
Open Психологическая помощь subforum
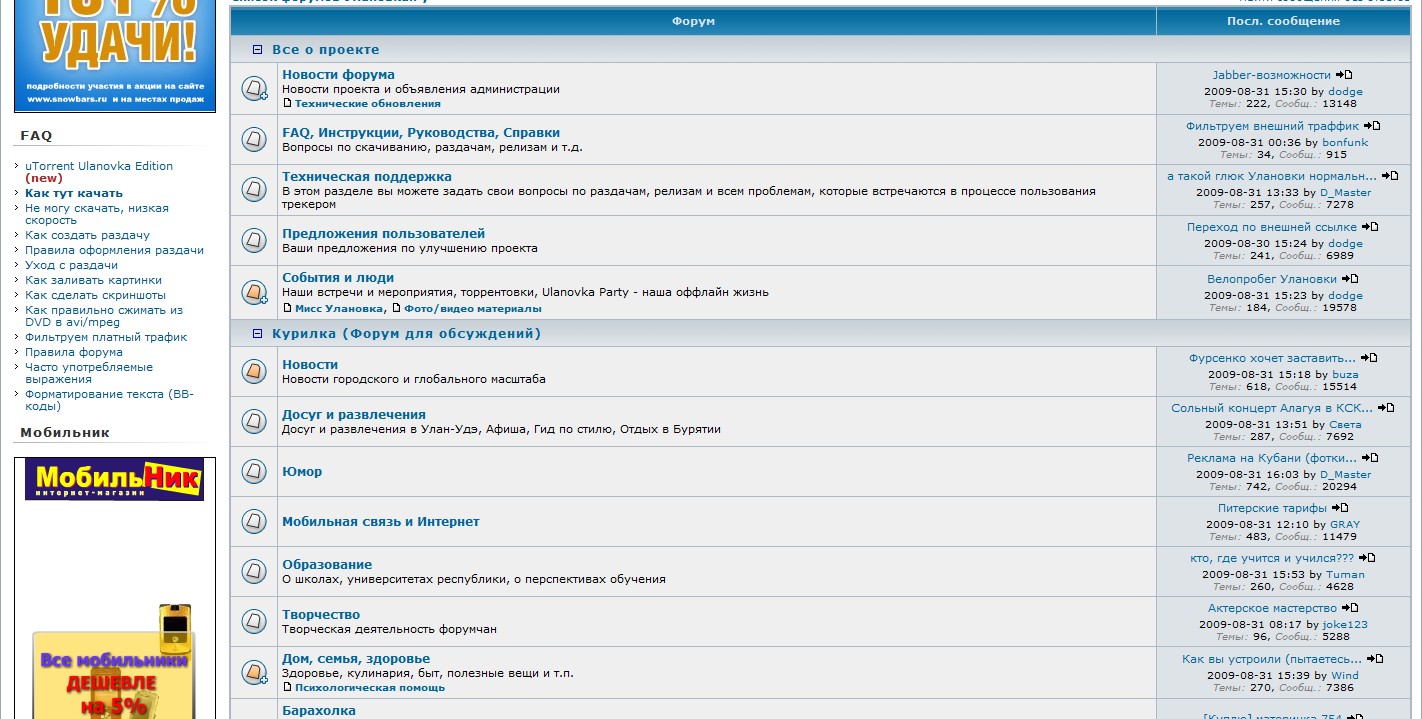pyautogui.click(x=370, y=688)
